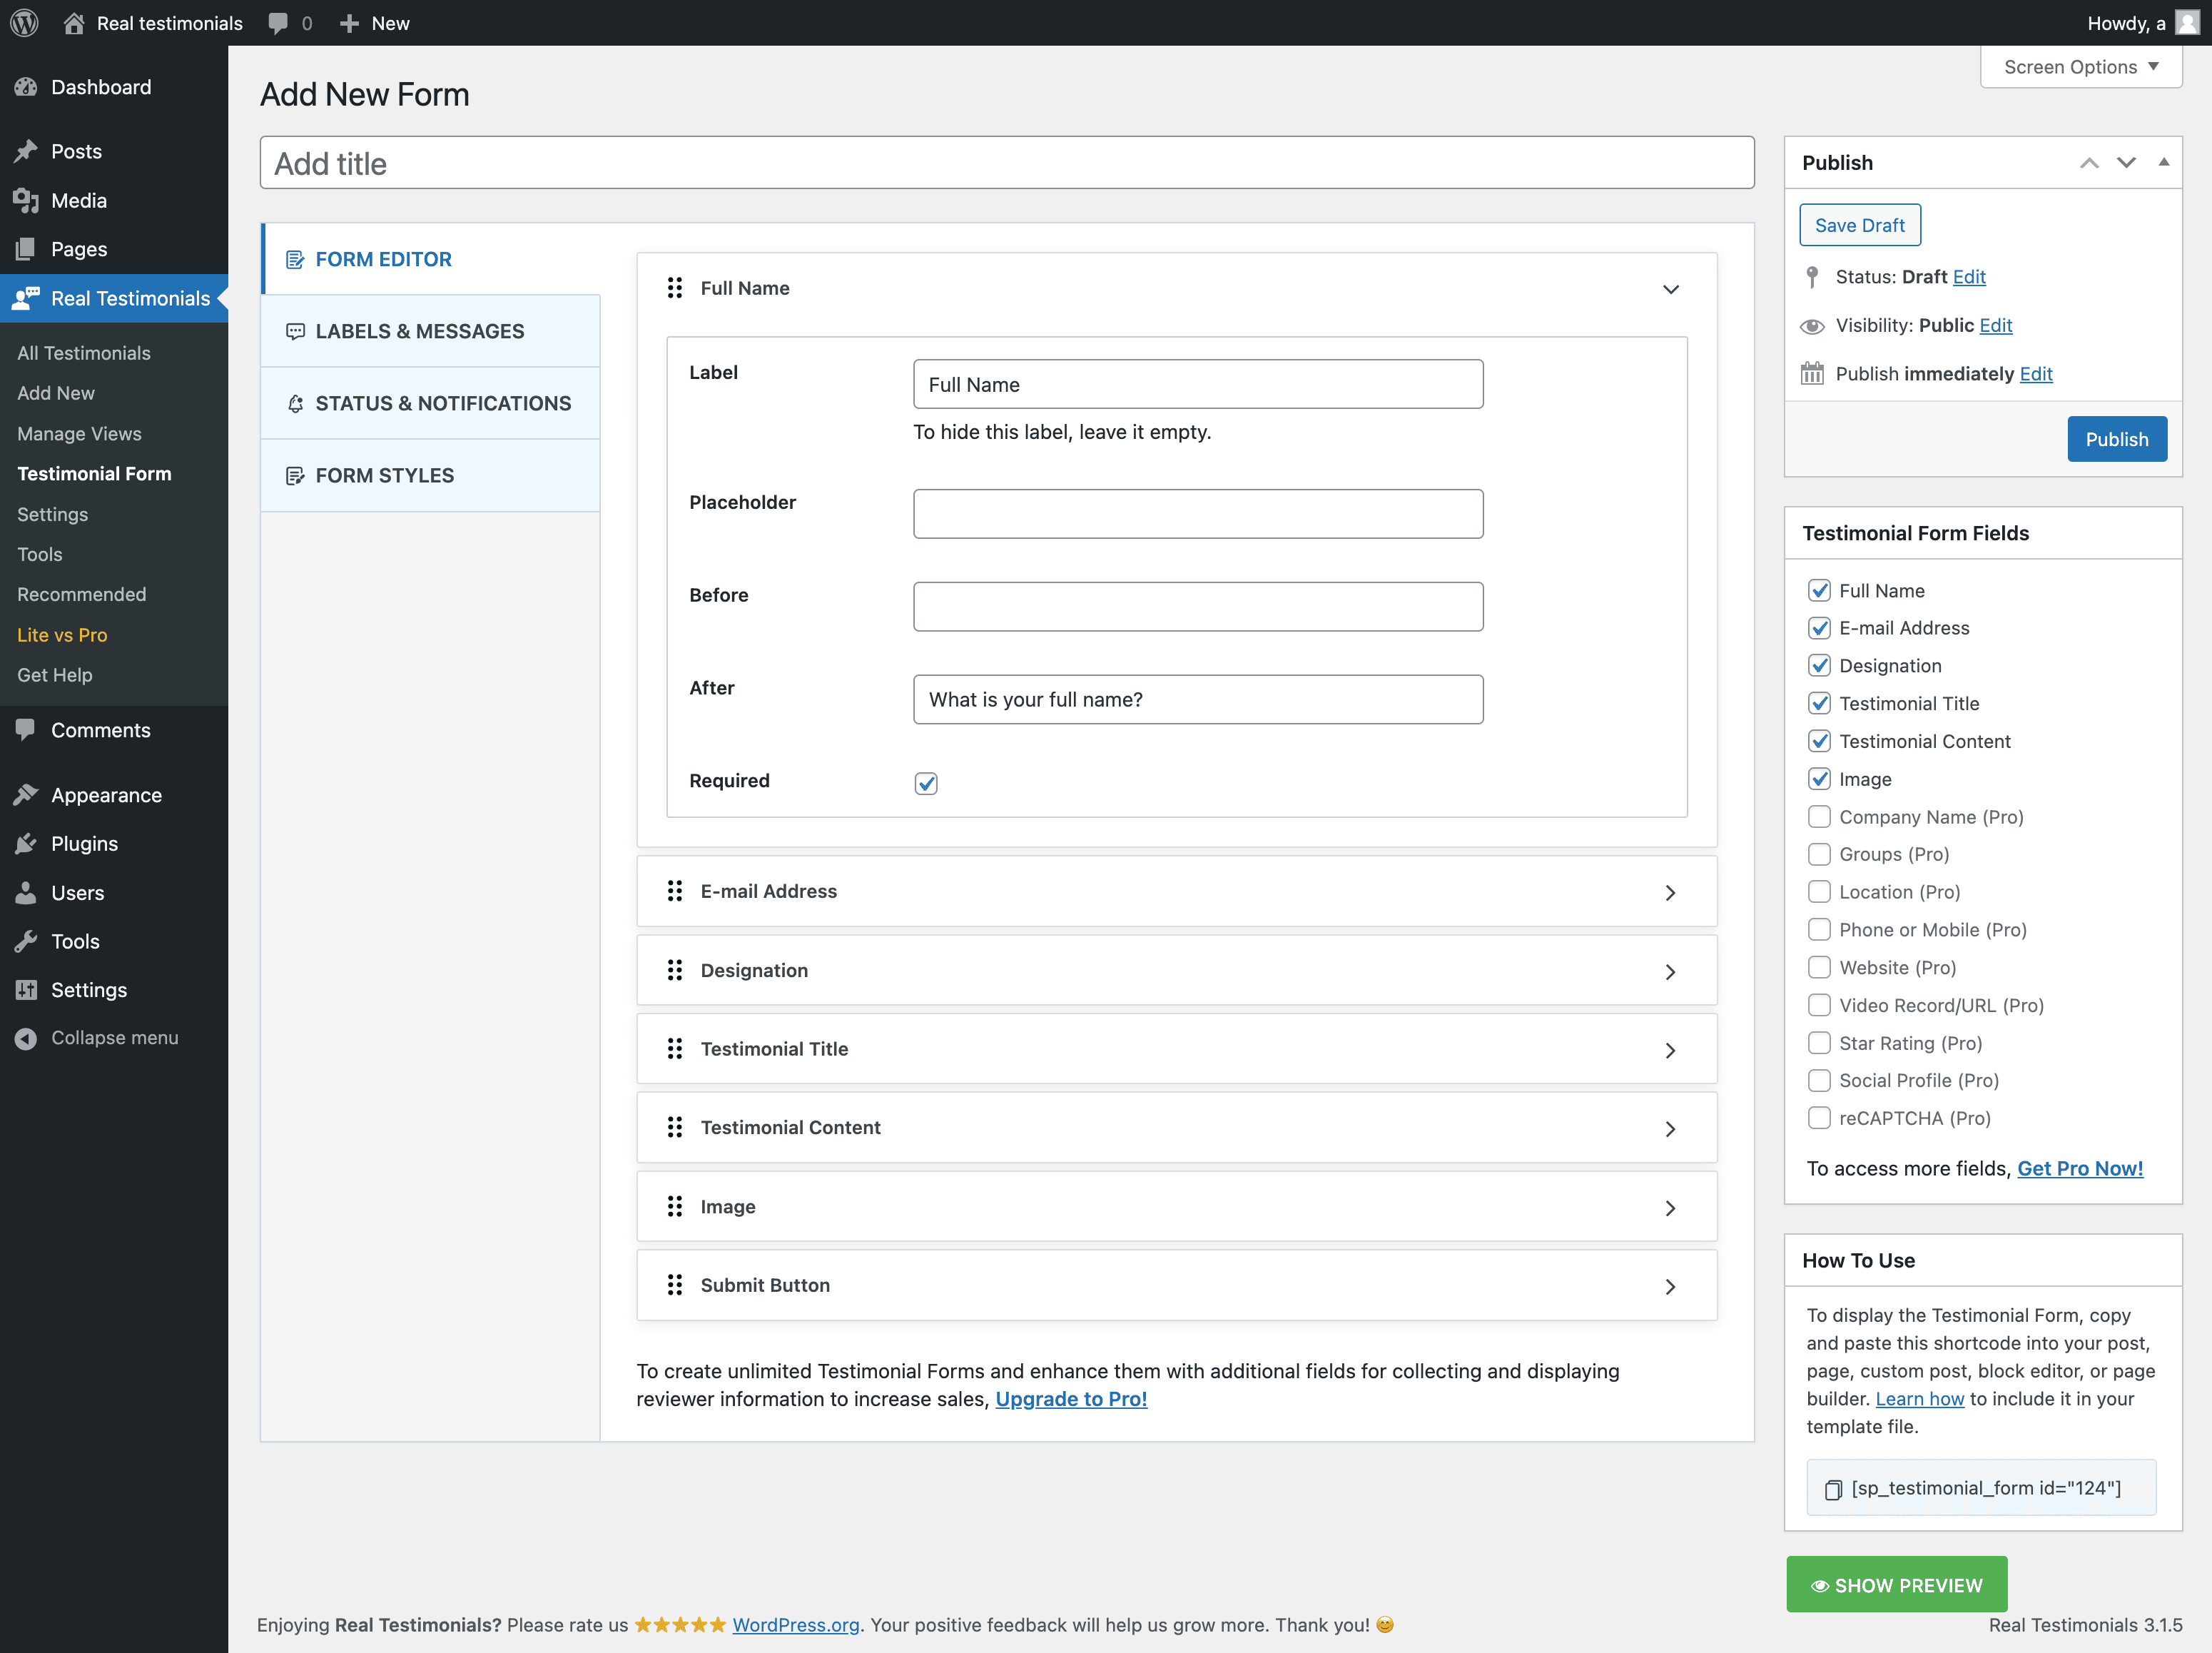Open Manage Views submenu item
This screenshot has height=1653, width=2212.
point(79,434)
